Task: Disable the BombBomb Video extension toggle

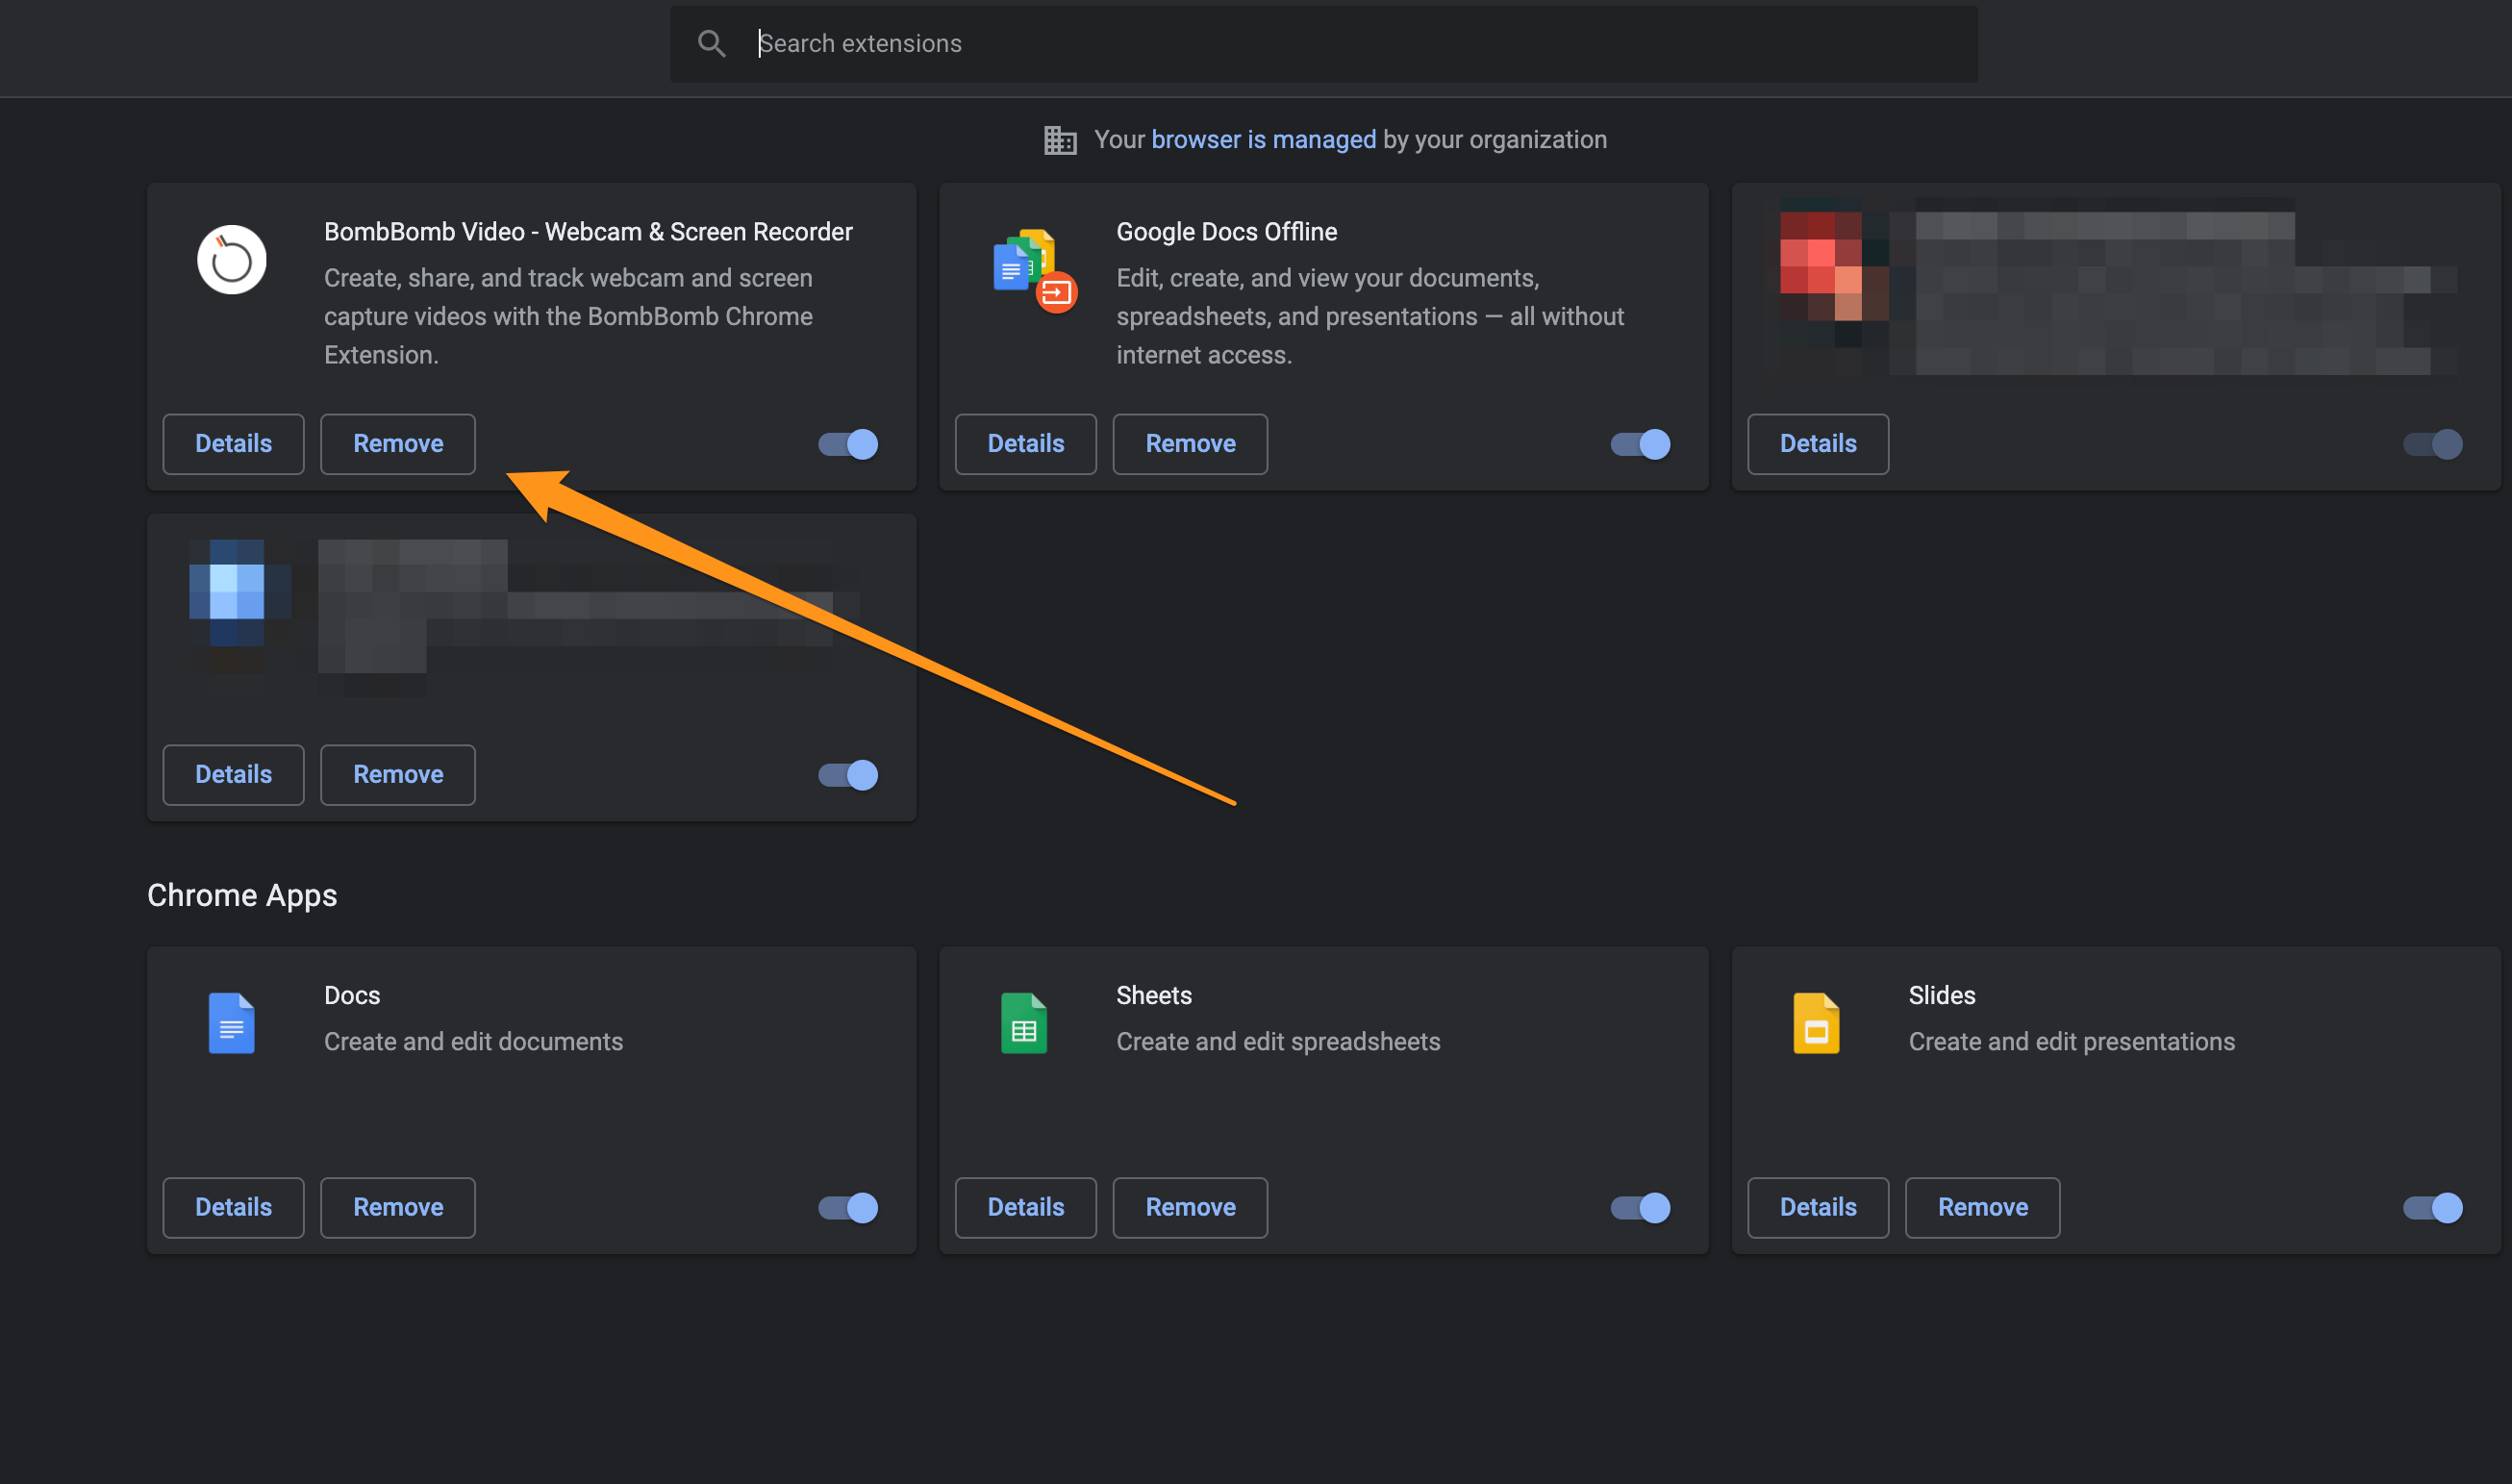Action: [x=848, y=444]
